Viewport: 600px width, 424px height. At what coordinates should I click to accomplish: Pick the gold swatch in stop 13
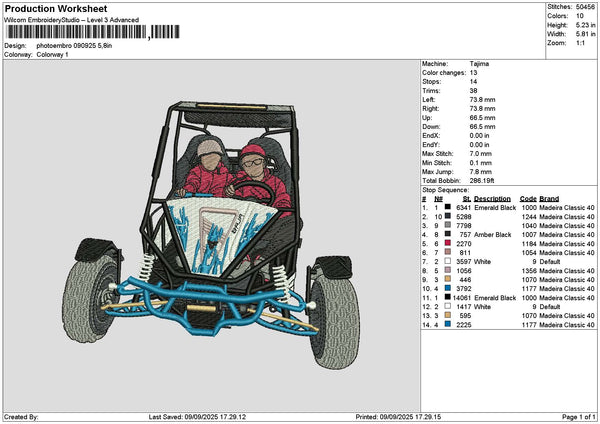[447, 315]
